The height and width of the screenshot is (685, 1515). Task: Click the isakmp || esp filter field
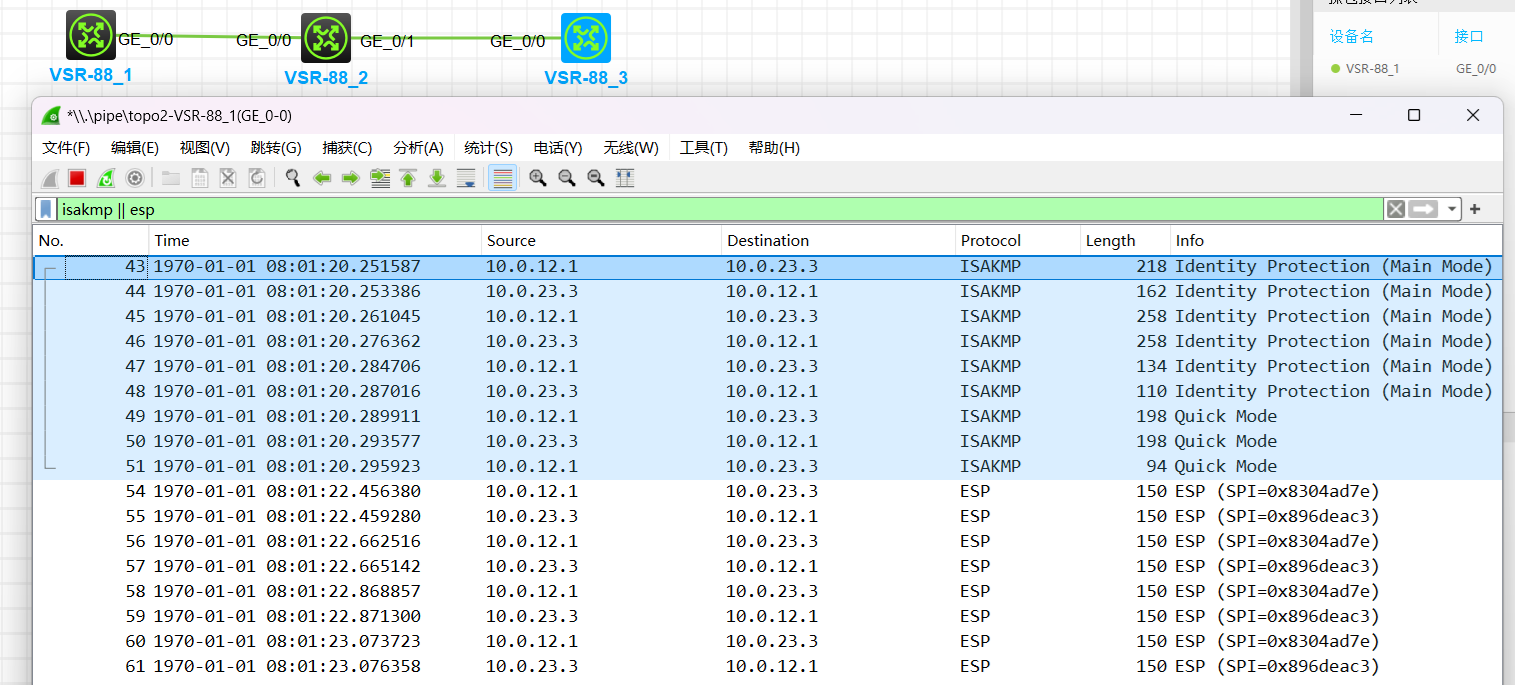pos(700,209)
